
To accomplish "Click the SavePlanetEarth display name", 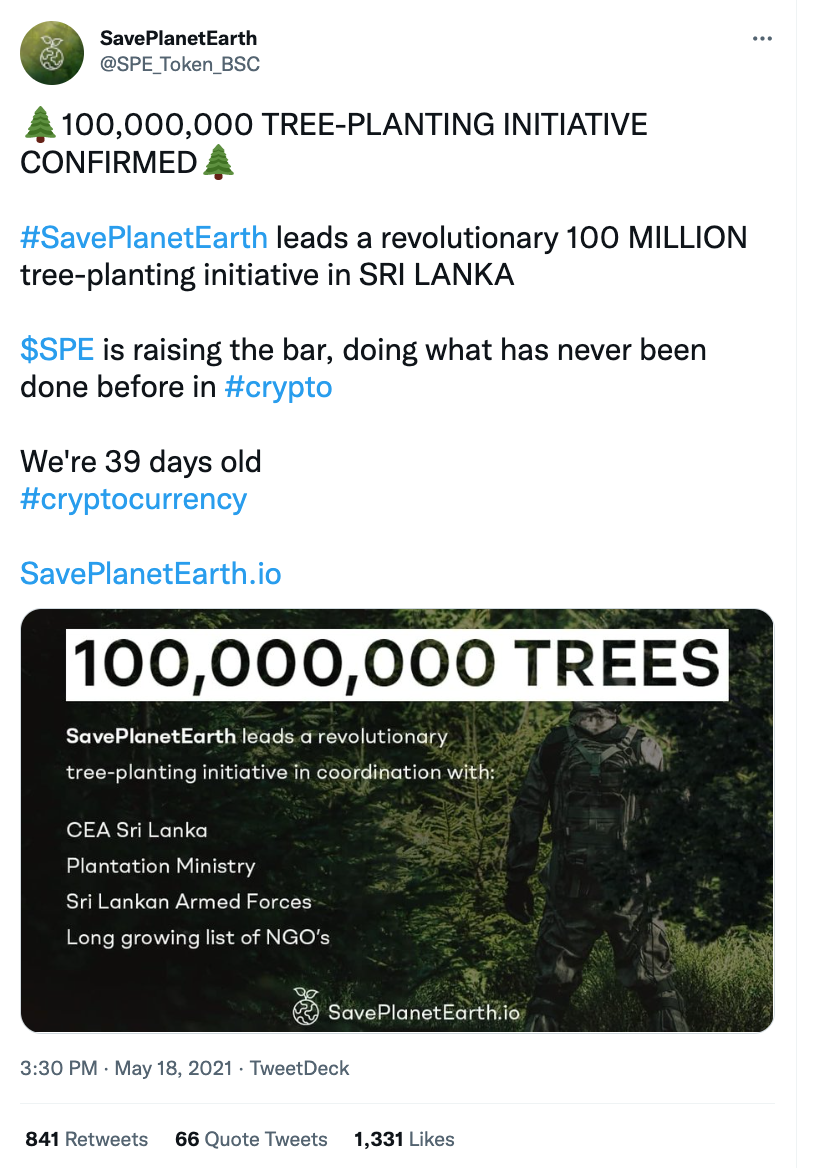I will tap(178, 39).
